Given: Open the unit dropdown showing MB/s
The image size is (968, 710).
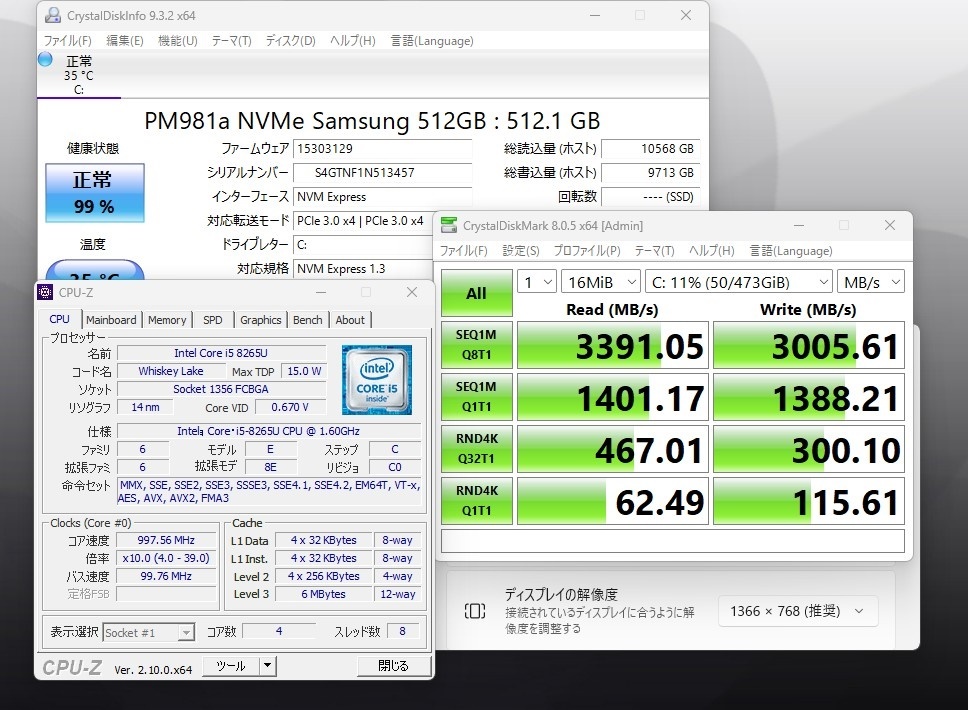Looking at the screenshot, I should [871, 282].
